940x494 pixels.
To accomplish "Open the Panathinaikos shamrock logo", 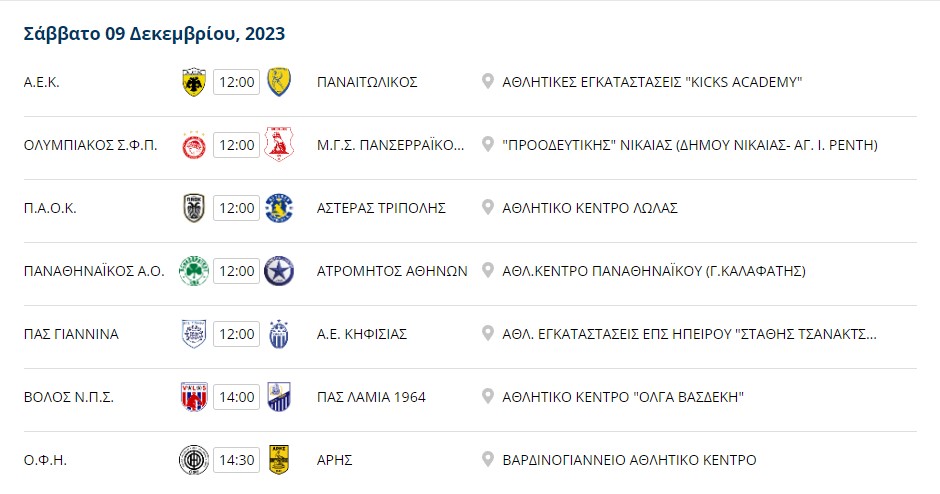I will tap(194, 271).
